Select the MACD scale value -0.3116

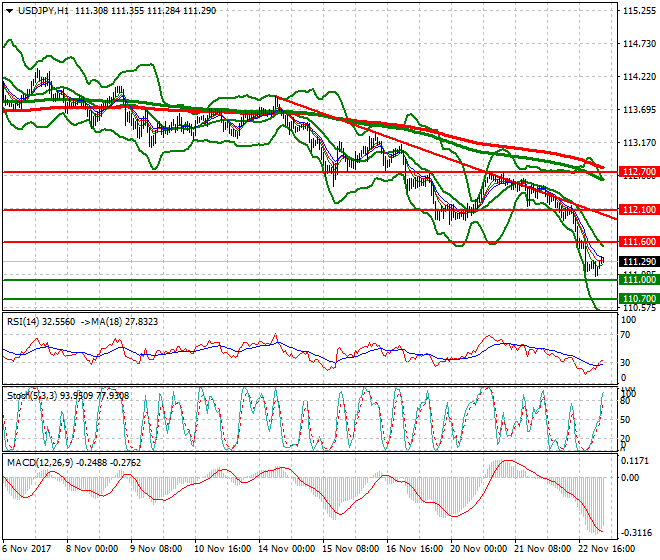[x=636, y=533]
